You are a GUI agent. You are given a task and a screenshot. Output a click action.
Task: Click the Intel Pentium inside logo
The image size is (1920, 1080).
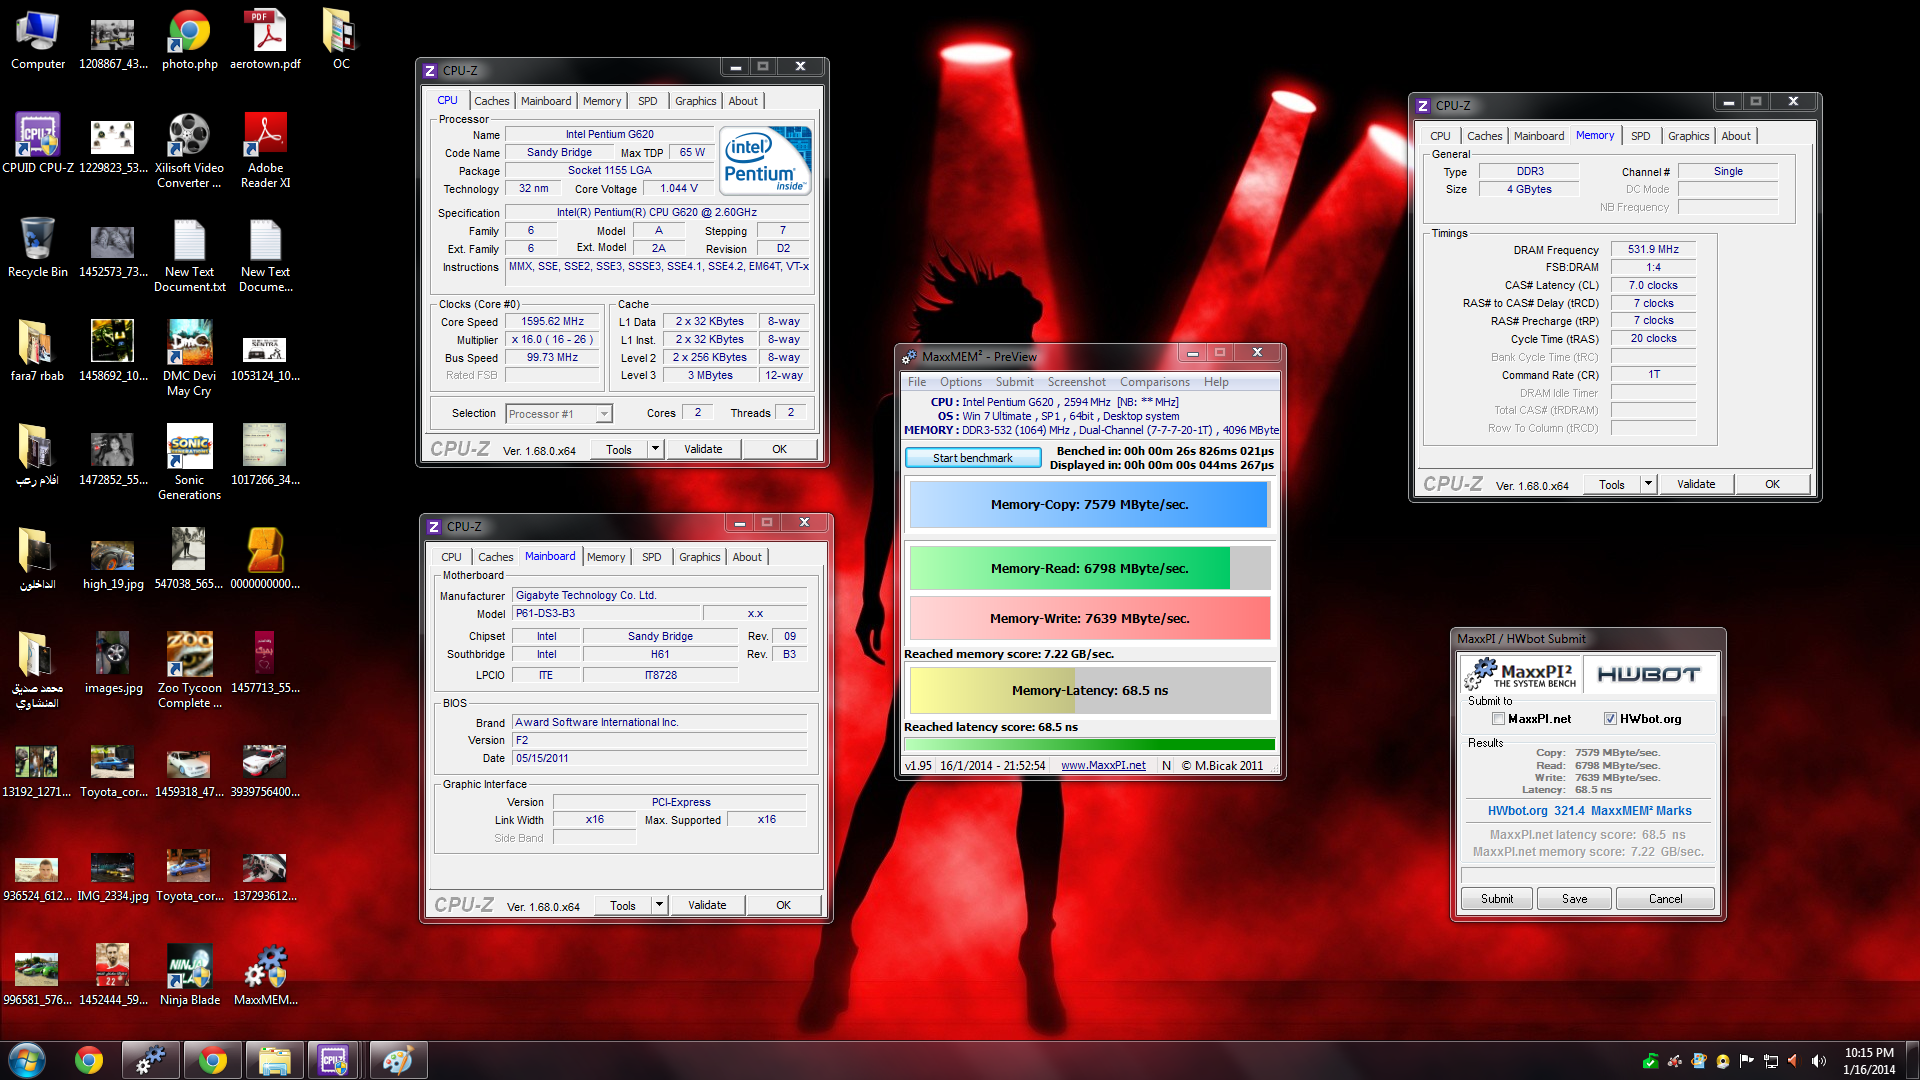tap(765, 160)
